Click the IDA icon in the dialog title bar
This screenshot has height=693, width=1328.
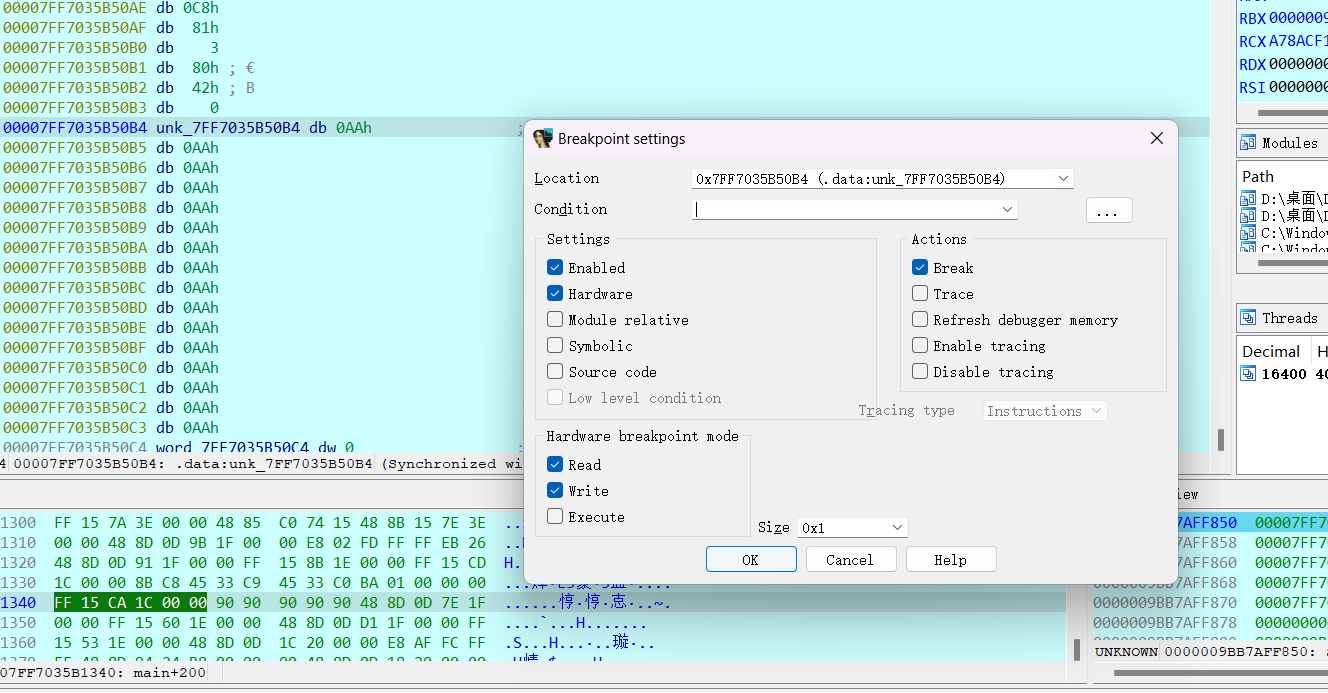(x=543, y=139)
